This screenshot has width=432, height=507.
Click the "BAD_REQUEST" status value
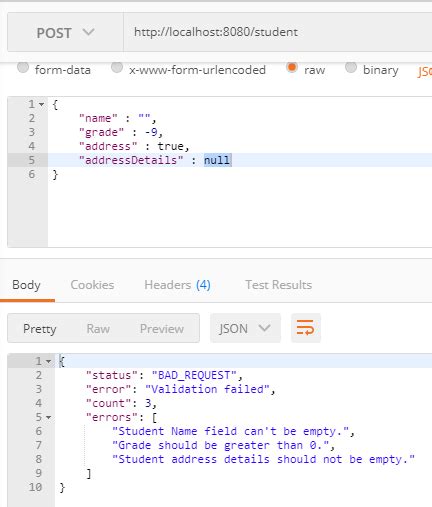(x=194, y=375)
